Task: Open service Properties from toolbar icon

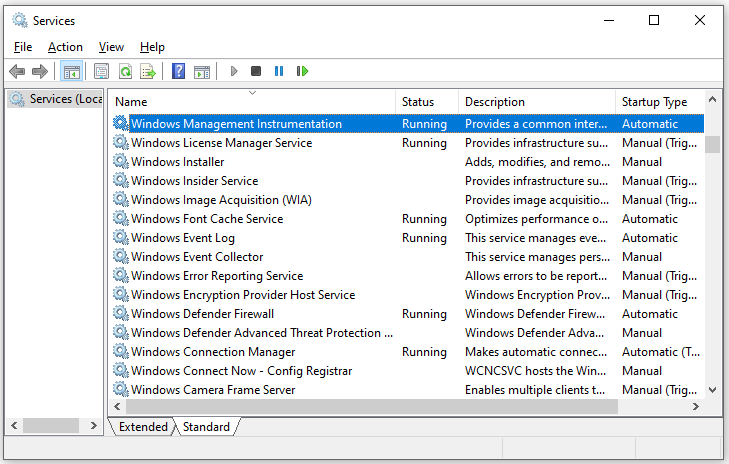Action: [101, 71]
